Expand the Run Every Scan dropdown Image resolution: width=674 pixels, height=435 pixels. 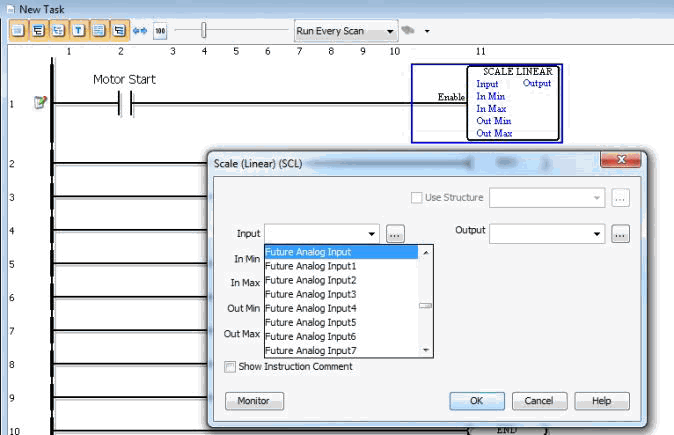click(x=391, y=30)
